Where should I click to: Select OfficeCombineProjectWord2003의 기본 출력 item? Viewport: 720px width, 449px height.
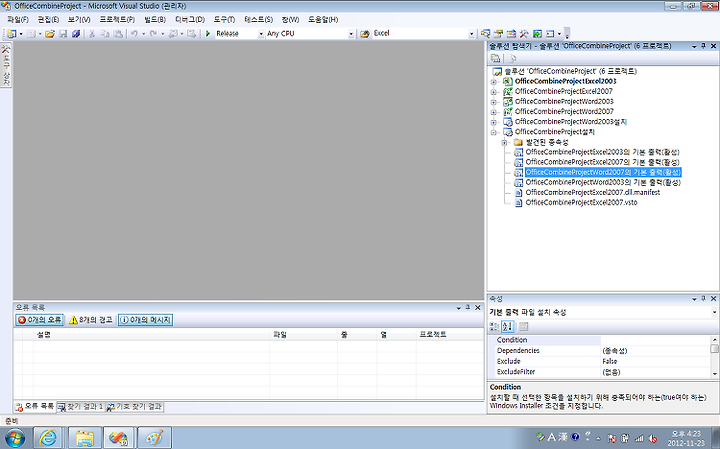[x=602, y=182]
